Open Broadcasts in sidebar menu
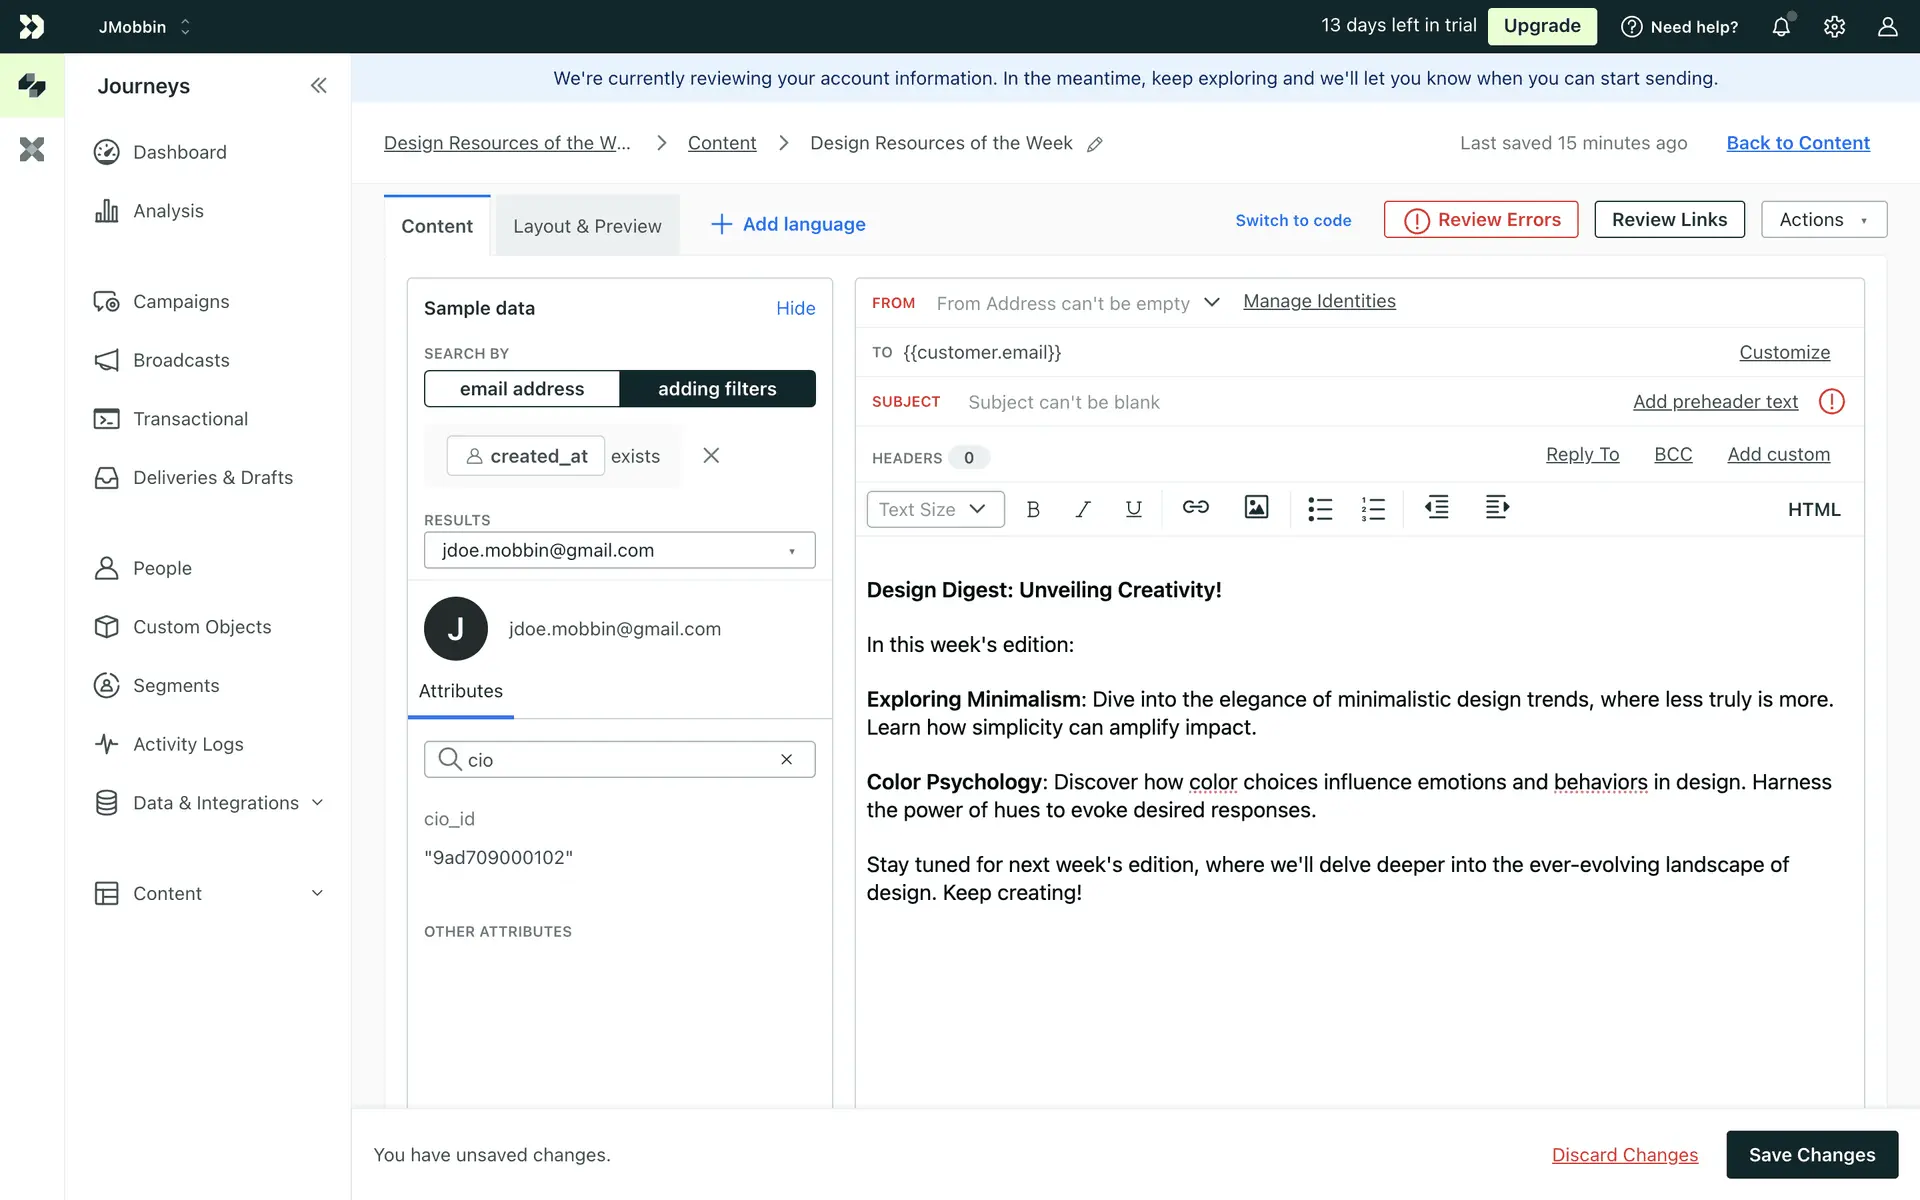Viewport: 1920px width, 1200px height. (x=181, y=360)
